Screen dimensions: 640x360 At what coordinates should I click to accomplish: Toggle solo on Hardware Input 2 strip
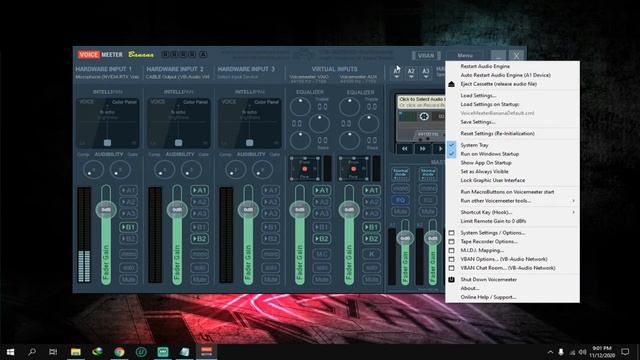click(x=200, y=268)
